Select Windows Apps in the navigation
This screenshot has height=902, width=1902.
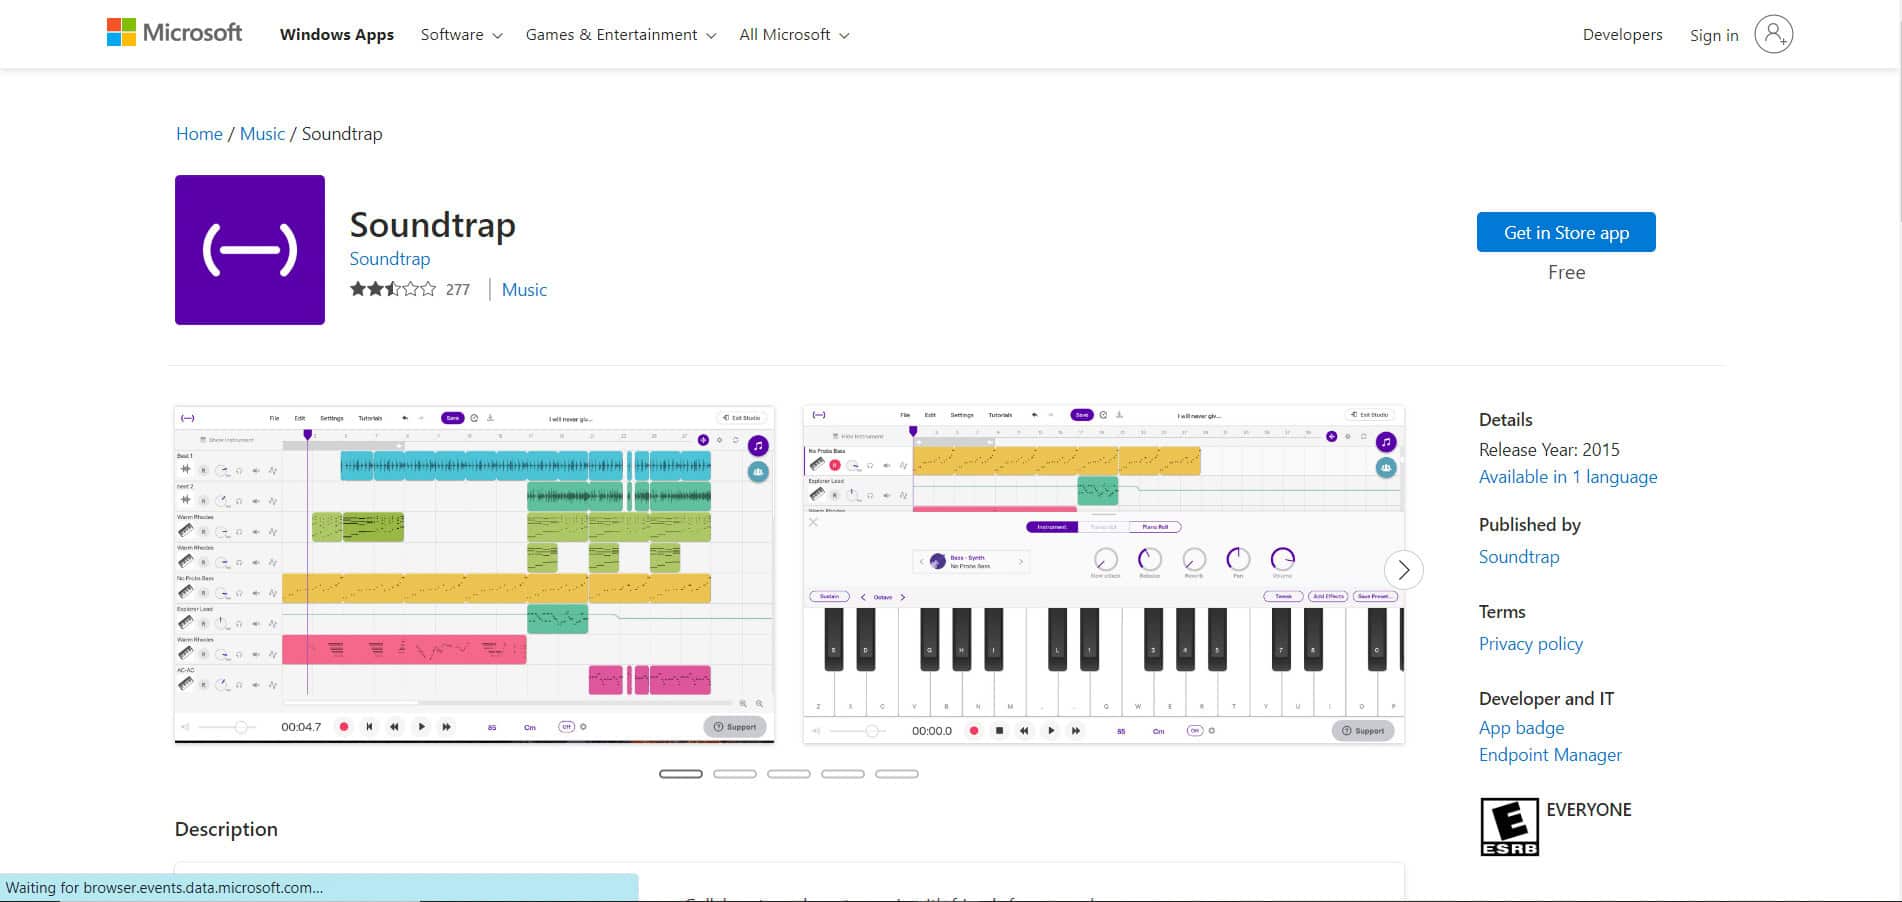tap(337, 34)
